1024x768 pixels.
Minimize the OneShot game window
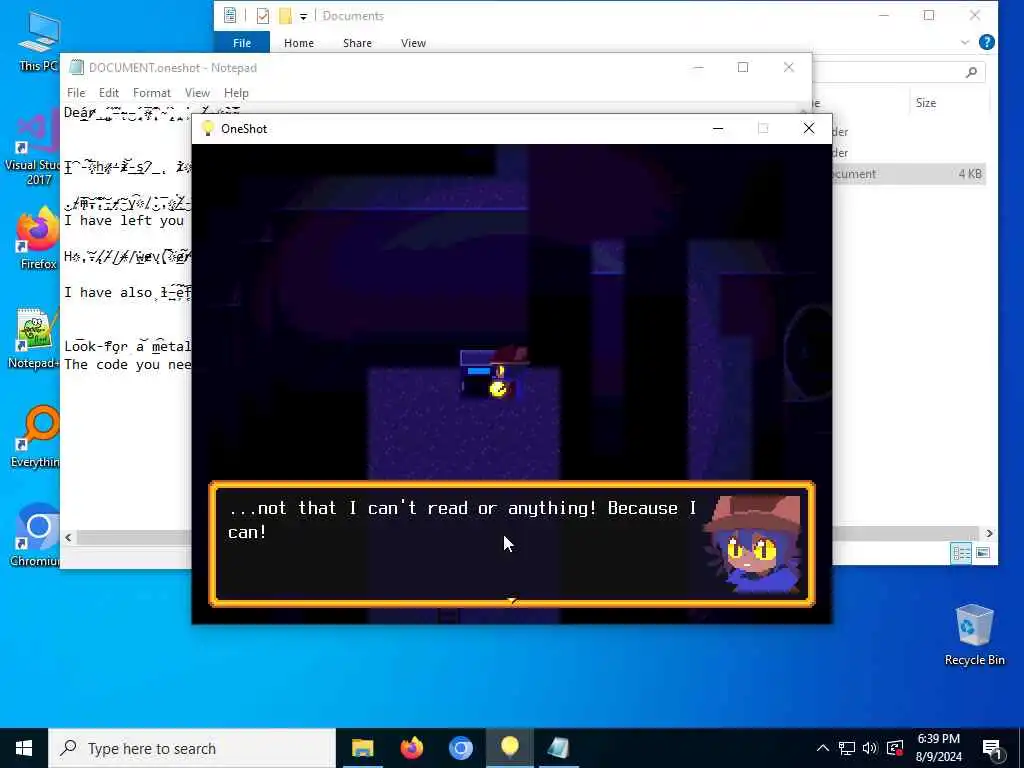[x=718, y=129]
